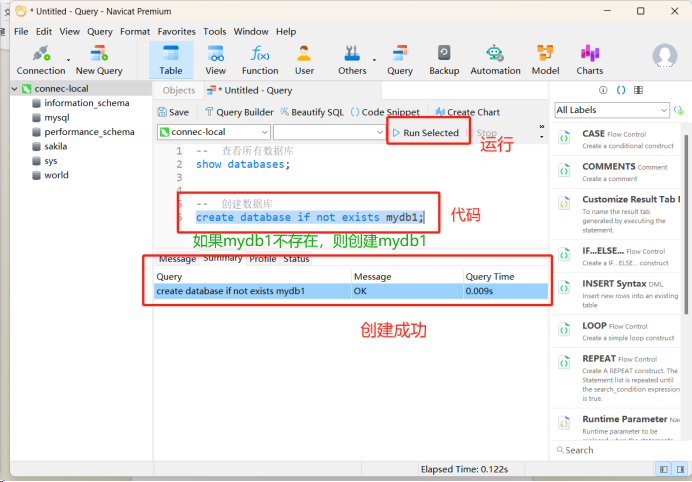The image size is (692, 482).
Task: Open the Connection toolbar button
Action: coord(41,60)
